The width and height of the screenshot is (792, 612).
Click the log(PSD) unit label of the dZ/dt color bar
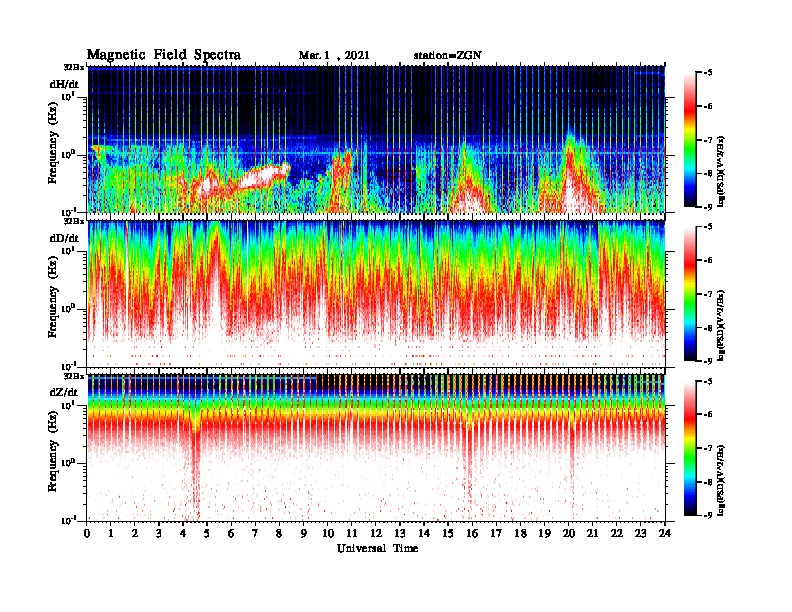coord(721,480)
